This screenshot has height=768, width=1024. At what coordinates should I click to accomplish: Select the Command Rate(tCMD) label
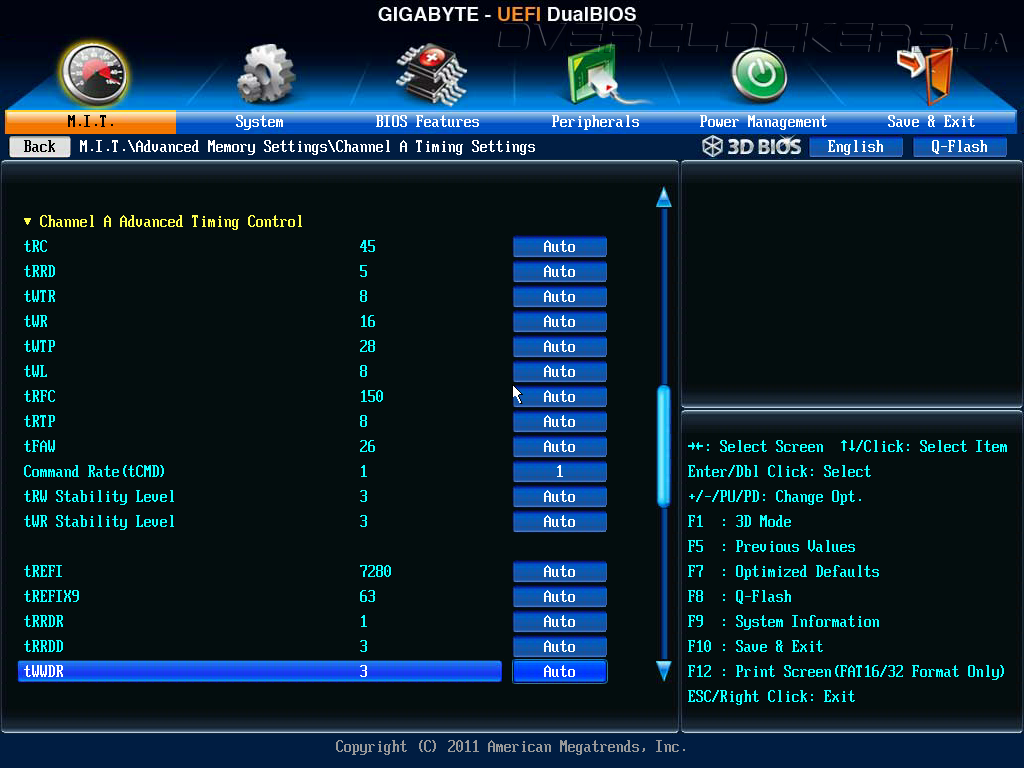pyautogui.click(x=95, y=472)
